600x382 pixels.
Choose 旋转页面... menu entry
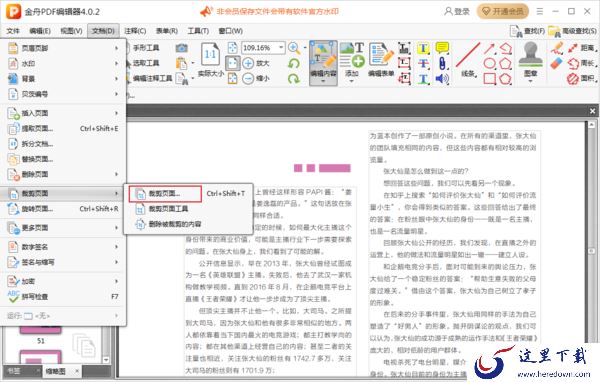point(64,209)
